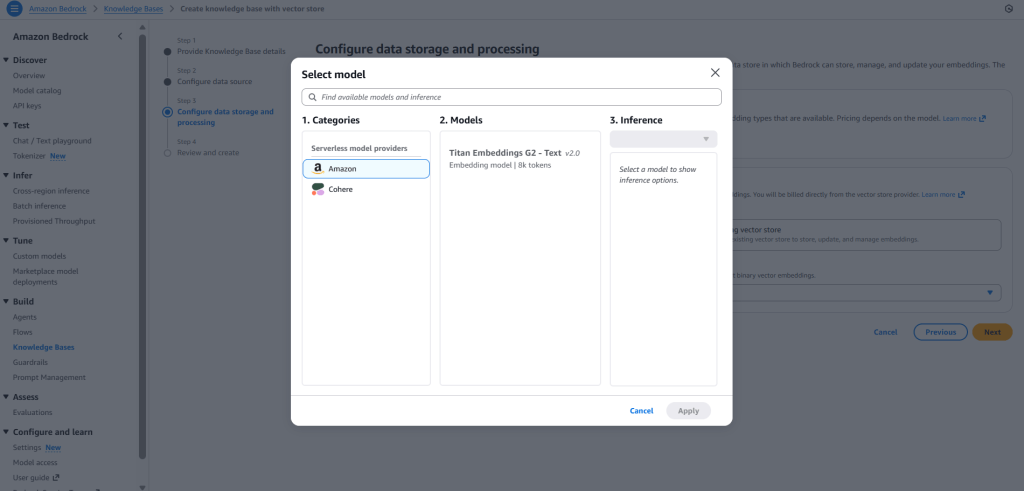Click the Cohere logo icon
Viewport: 1024px width, 491px height.
[317, 189]
